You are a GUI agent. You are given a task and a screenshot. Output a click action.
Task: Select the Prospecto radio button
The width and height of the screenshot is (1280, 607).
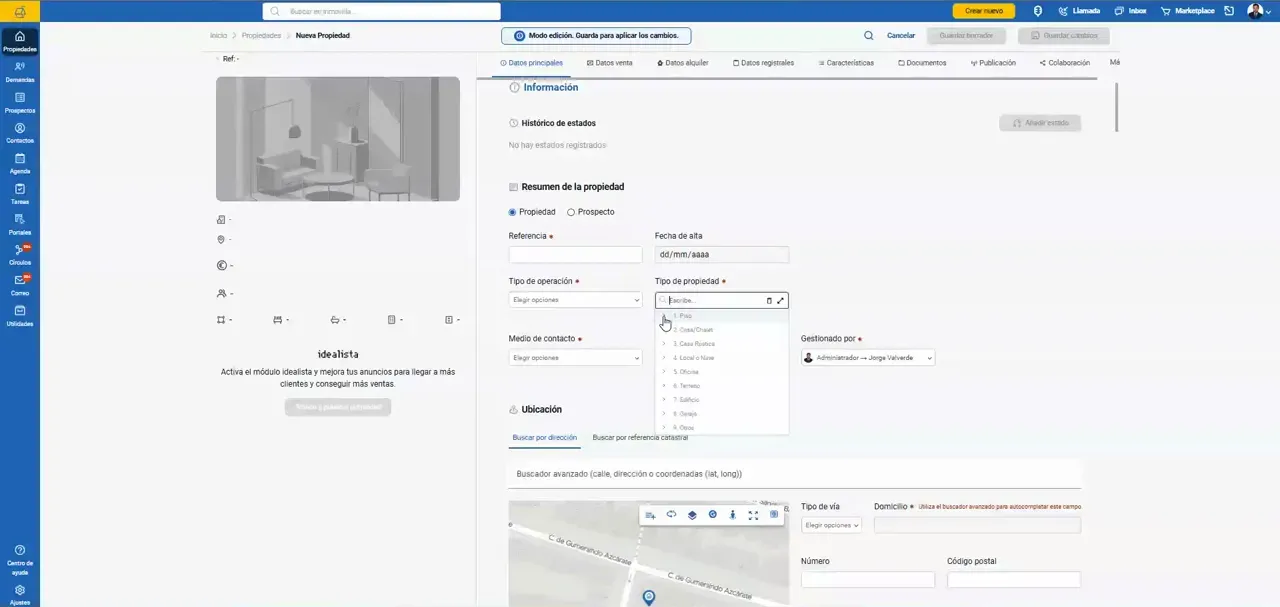571,212
